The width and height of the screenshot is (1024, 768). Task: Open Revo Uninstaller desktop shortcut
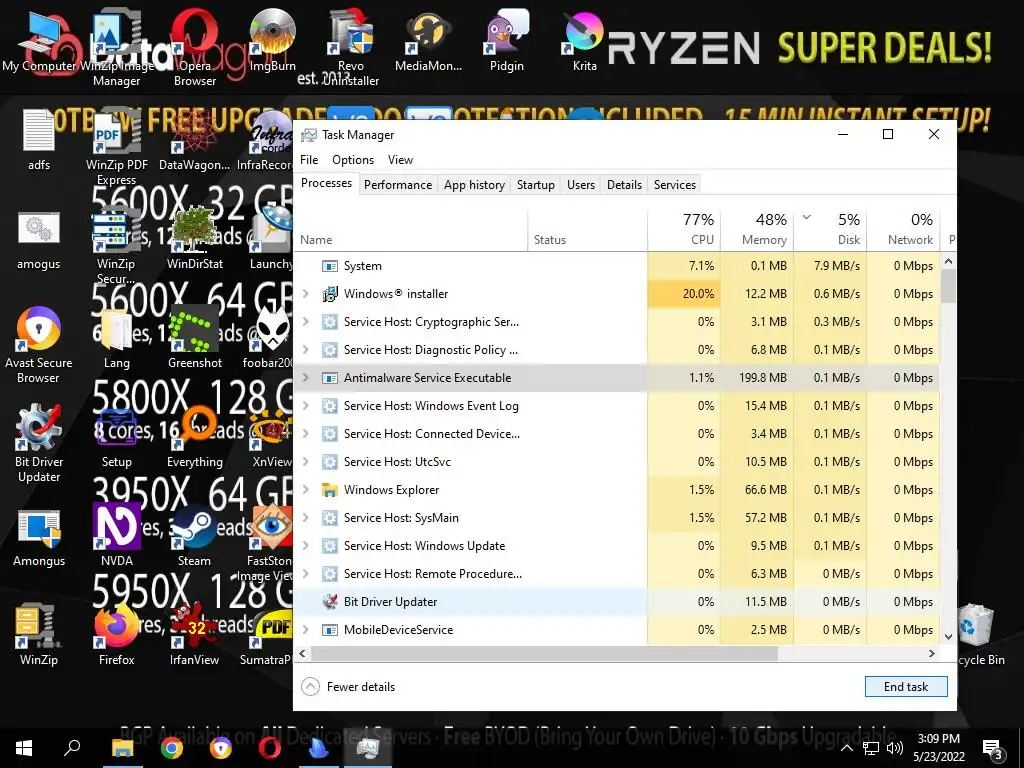[351, 49]
